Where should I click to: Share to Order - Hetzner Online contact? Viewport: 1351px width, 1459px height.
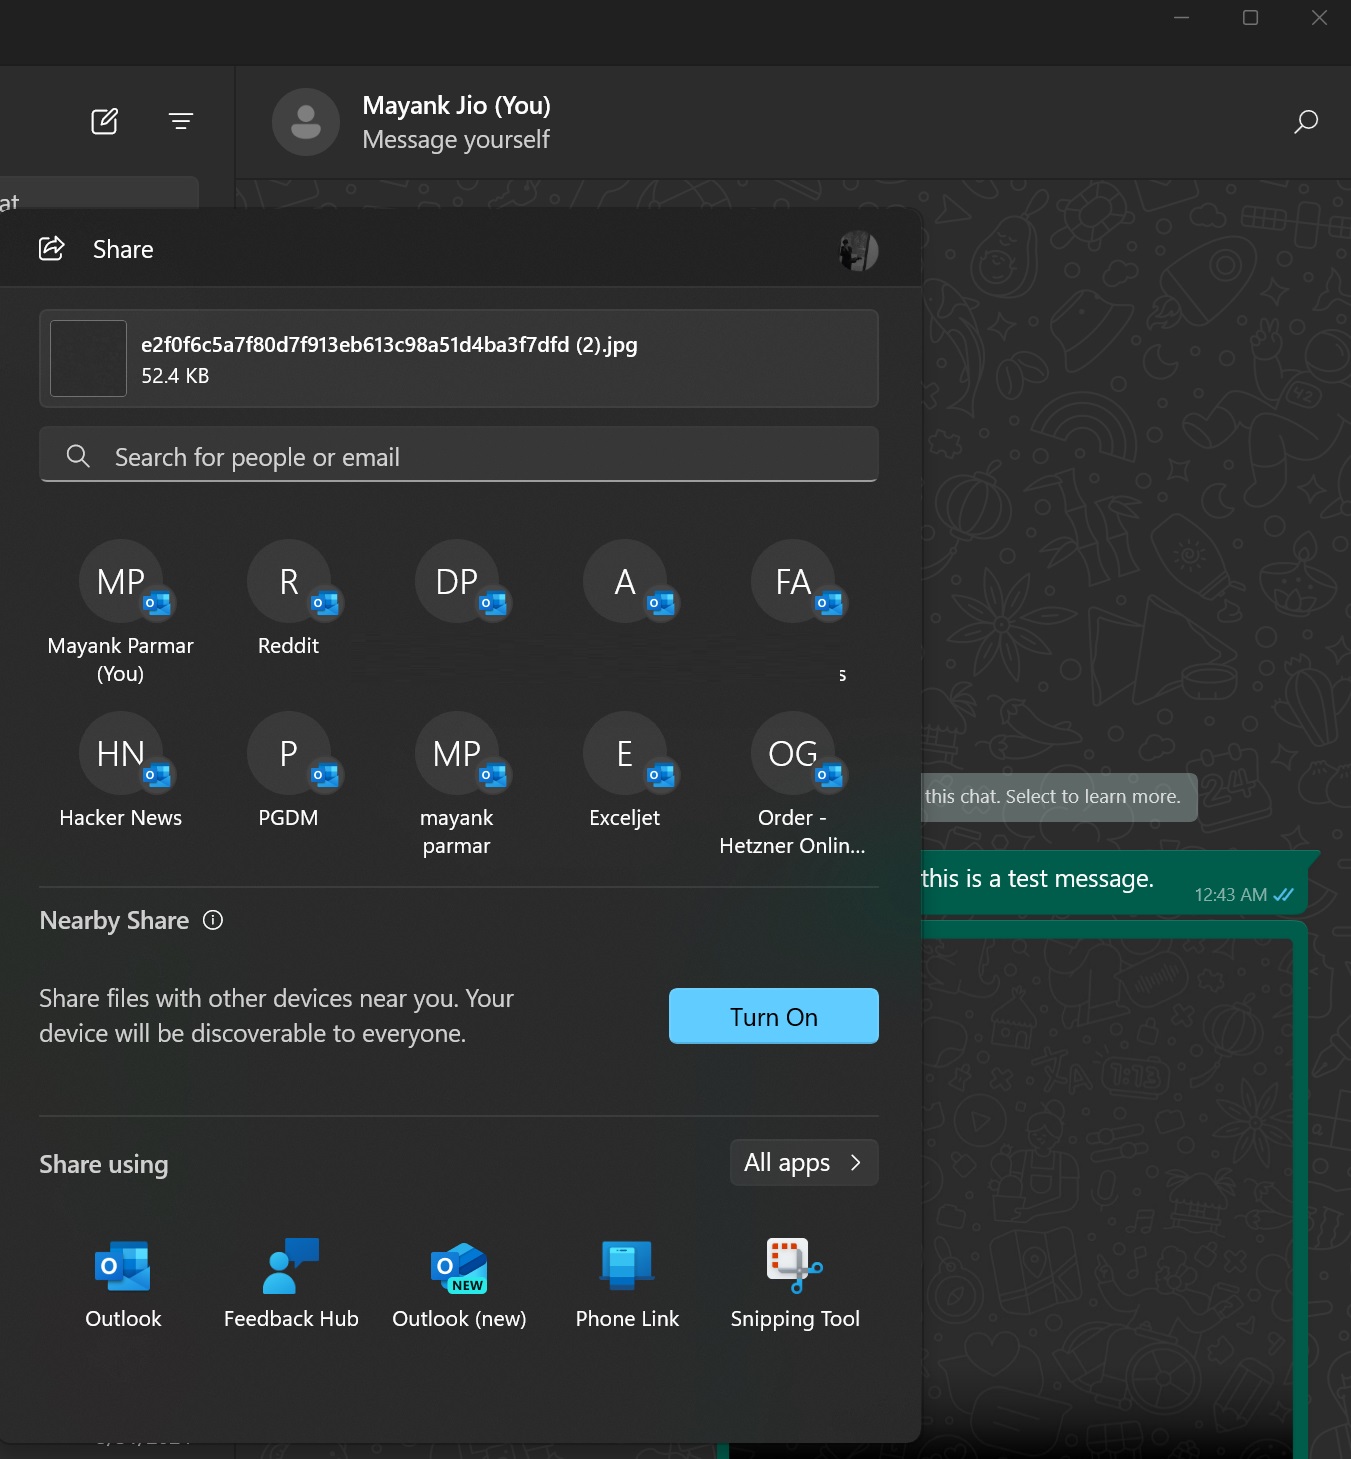[793, 785]
